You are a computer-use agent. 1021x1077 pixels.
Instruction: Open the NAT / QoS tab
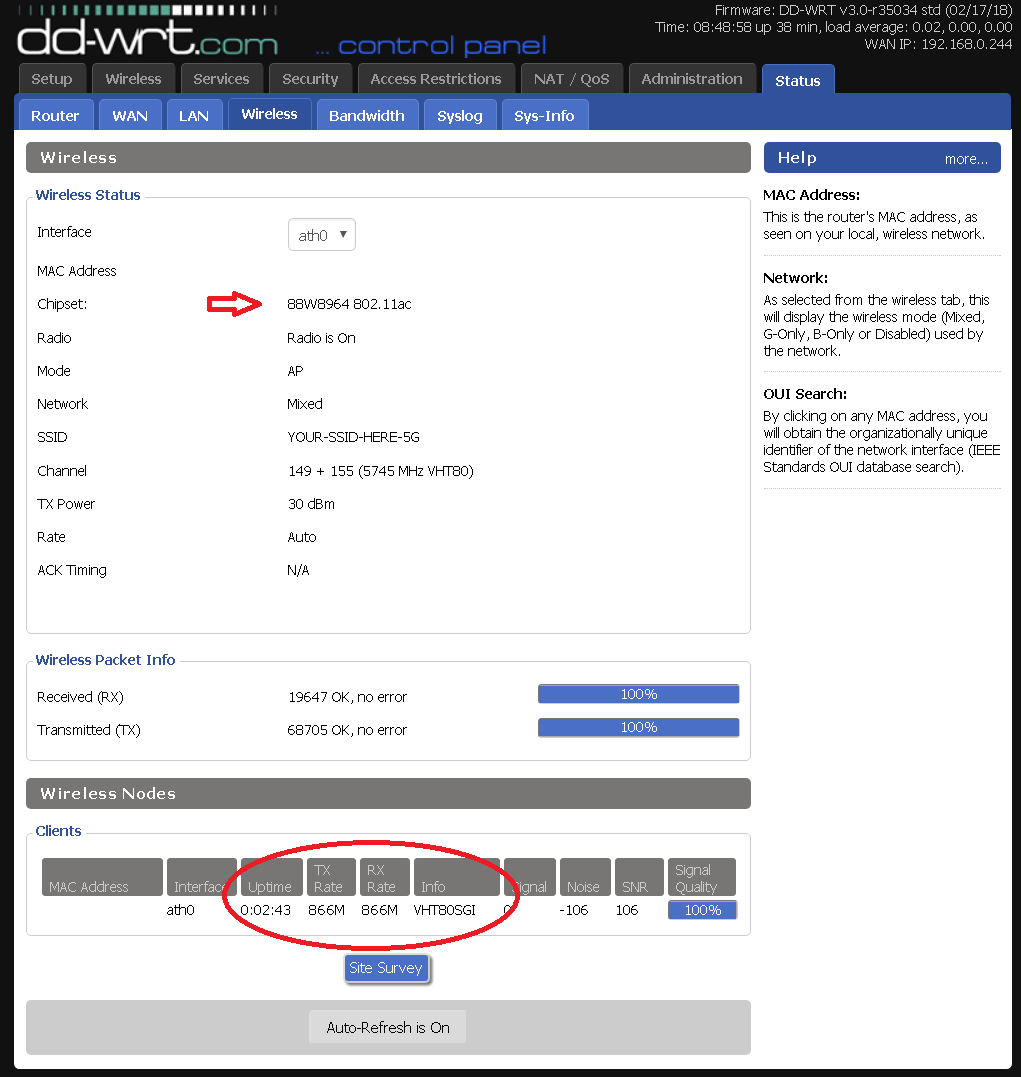572,79
